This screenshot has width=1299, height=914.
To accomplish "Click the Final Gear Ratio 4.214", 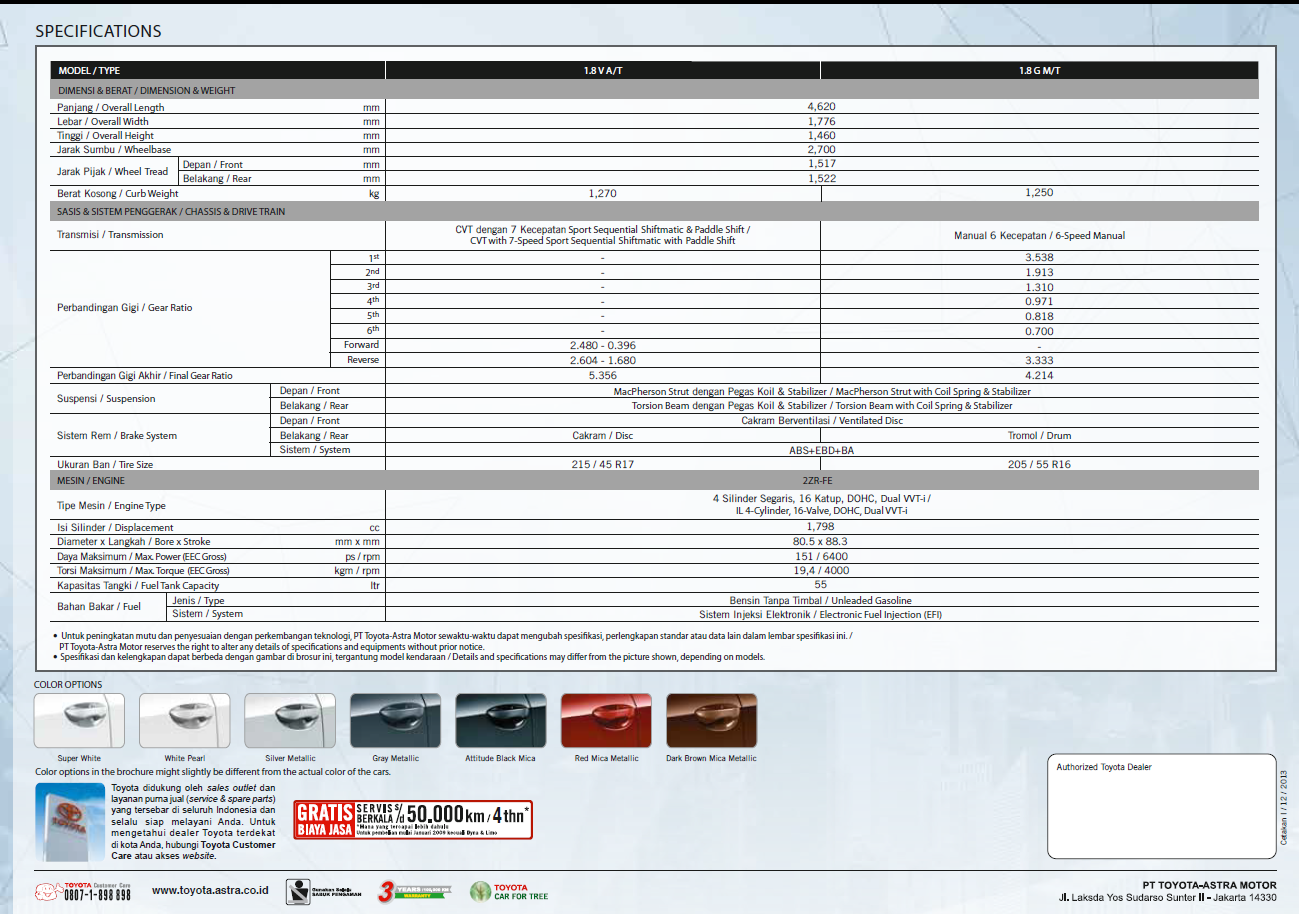I will pyautogui.click(x=1039, y=376).
